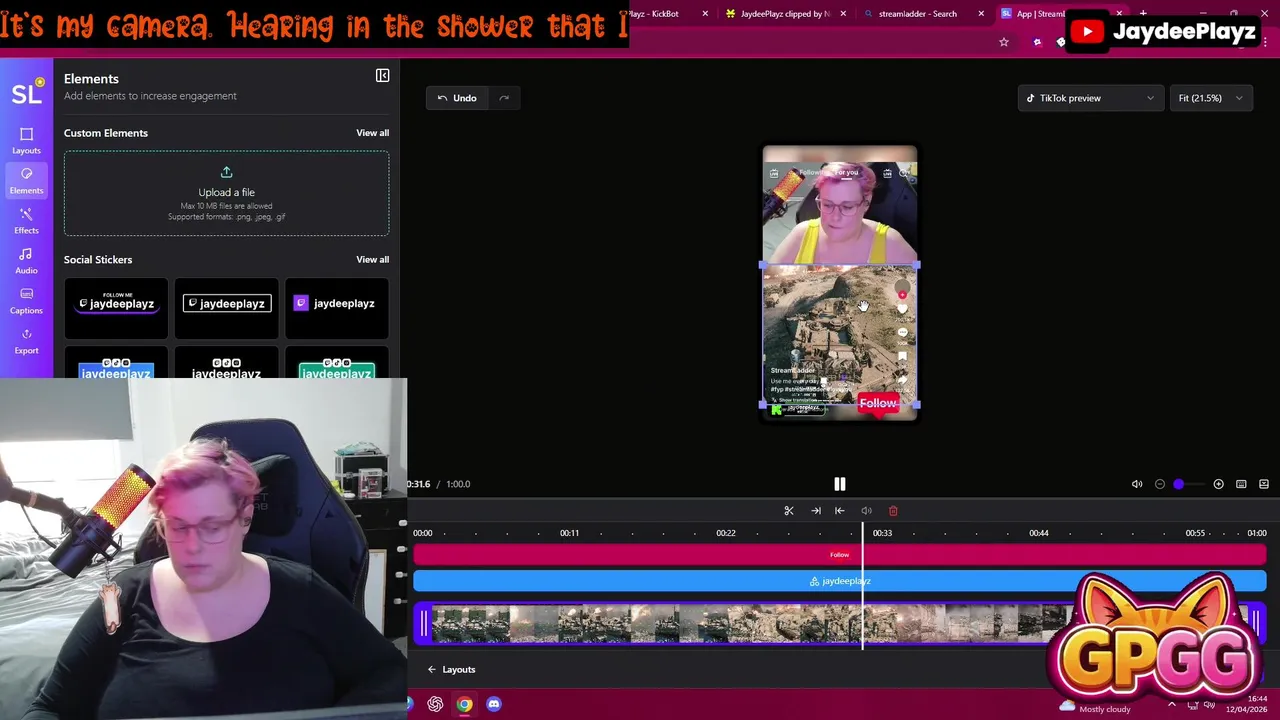1280x720 pixels.
Task: Click the StreamLadder SL logo
Action: pos(27,93)
